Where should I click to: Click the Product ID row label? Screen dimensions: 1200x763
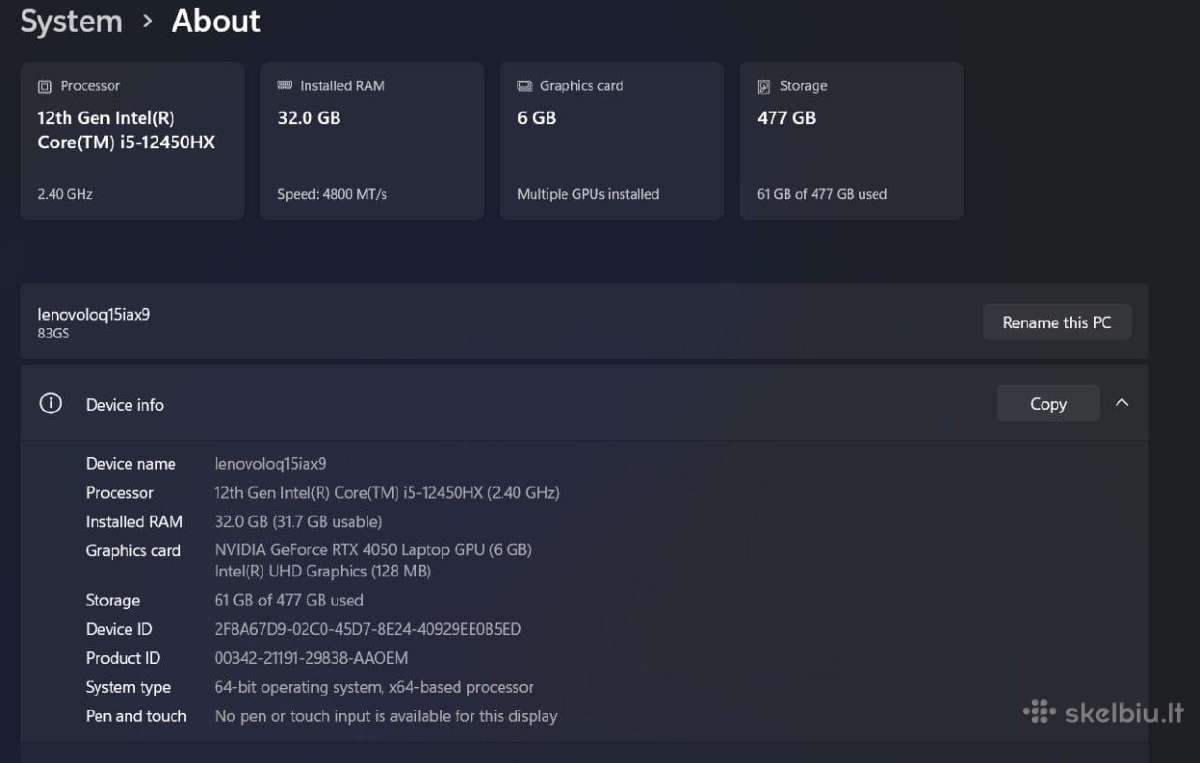tap(123, 658)
